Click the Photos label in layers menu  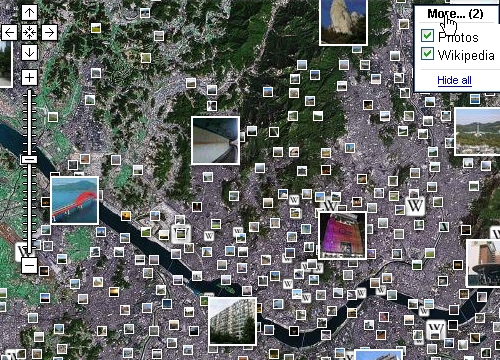(x=458, y=37)
